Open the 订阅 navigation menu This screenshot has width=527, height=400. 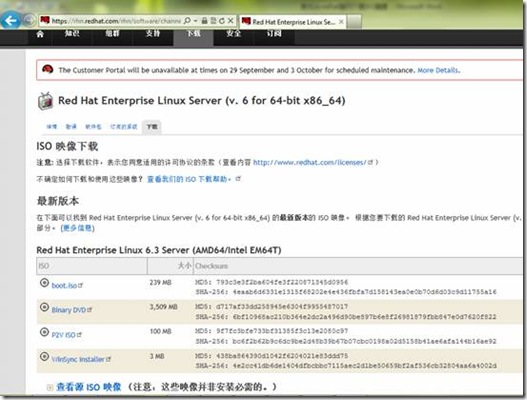274,34
